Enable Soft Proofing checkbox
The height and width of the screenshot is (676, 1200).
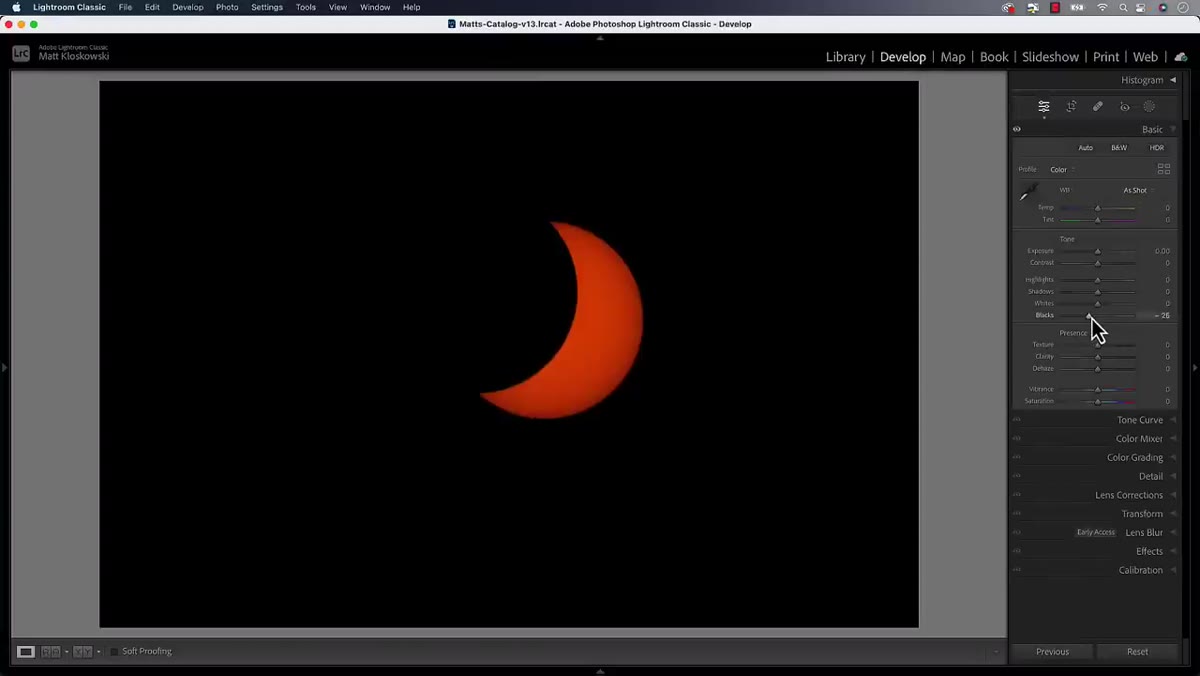(114, 651)
